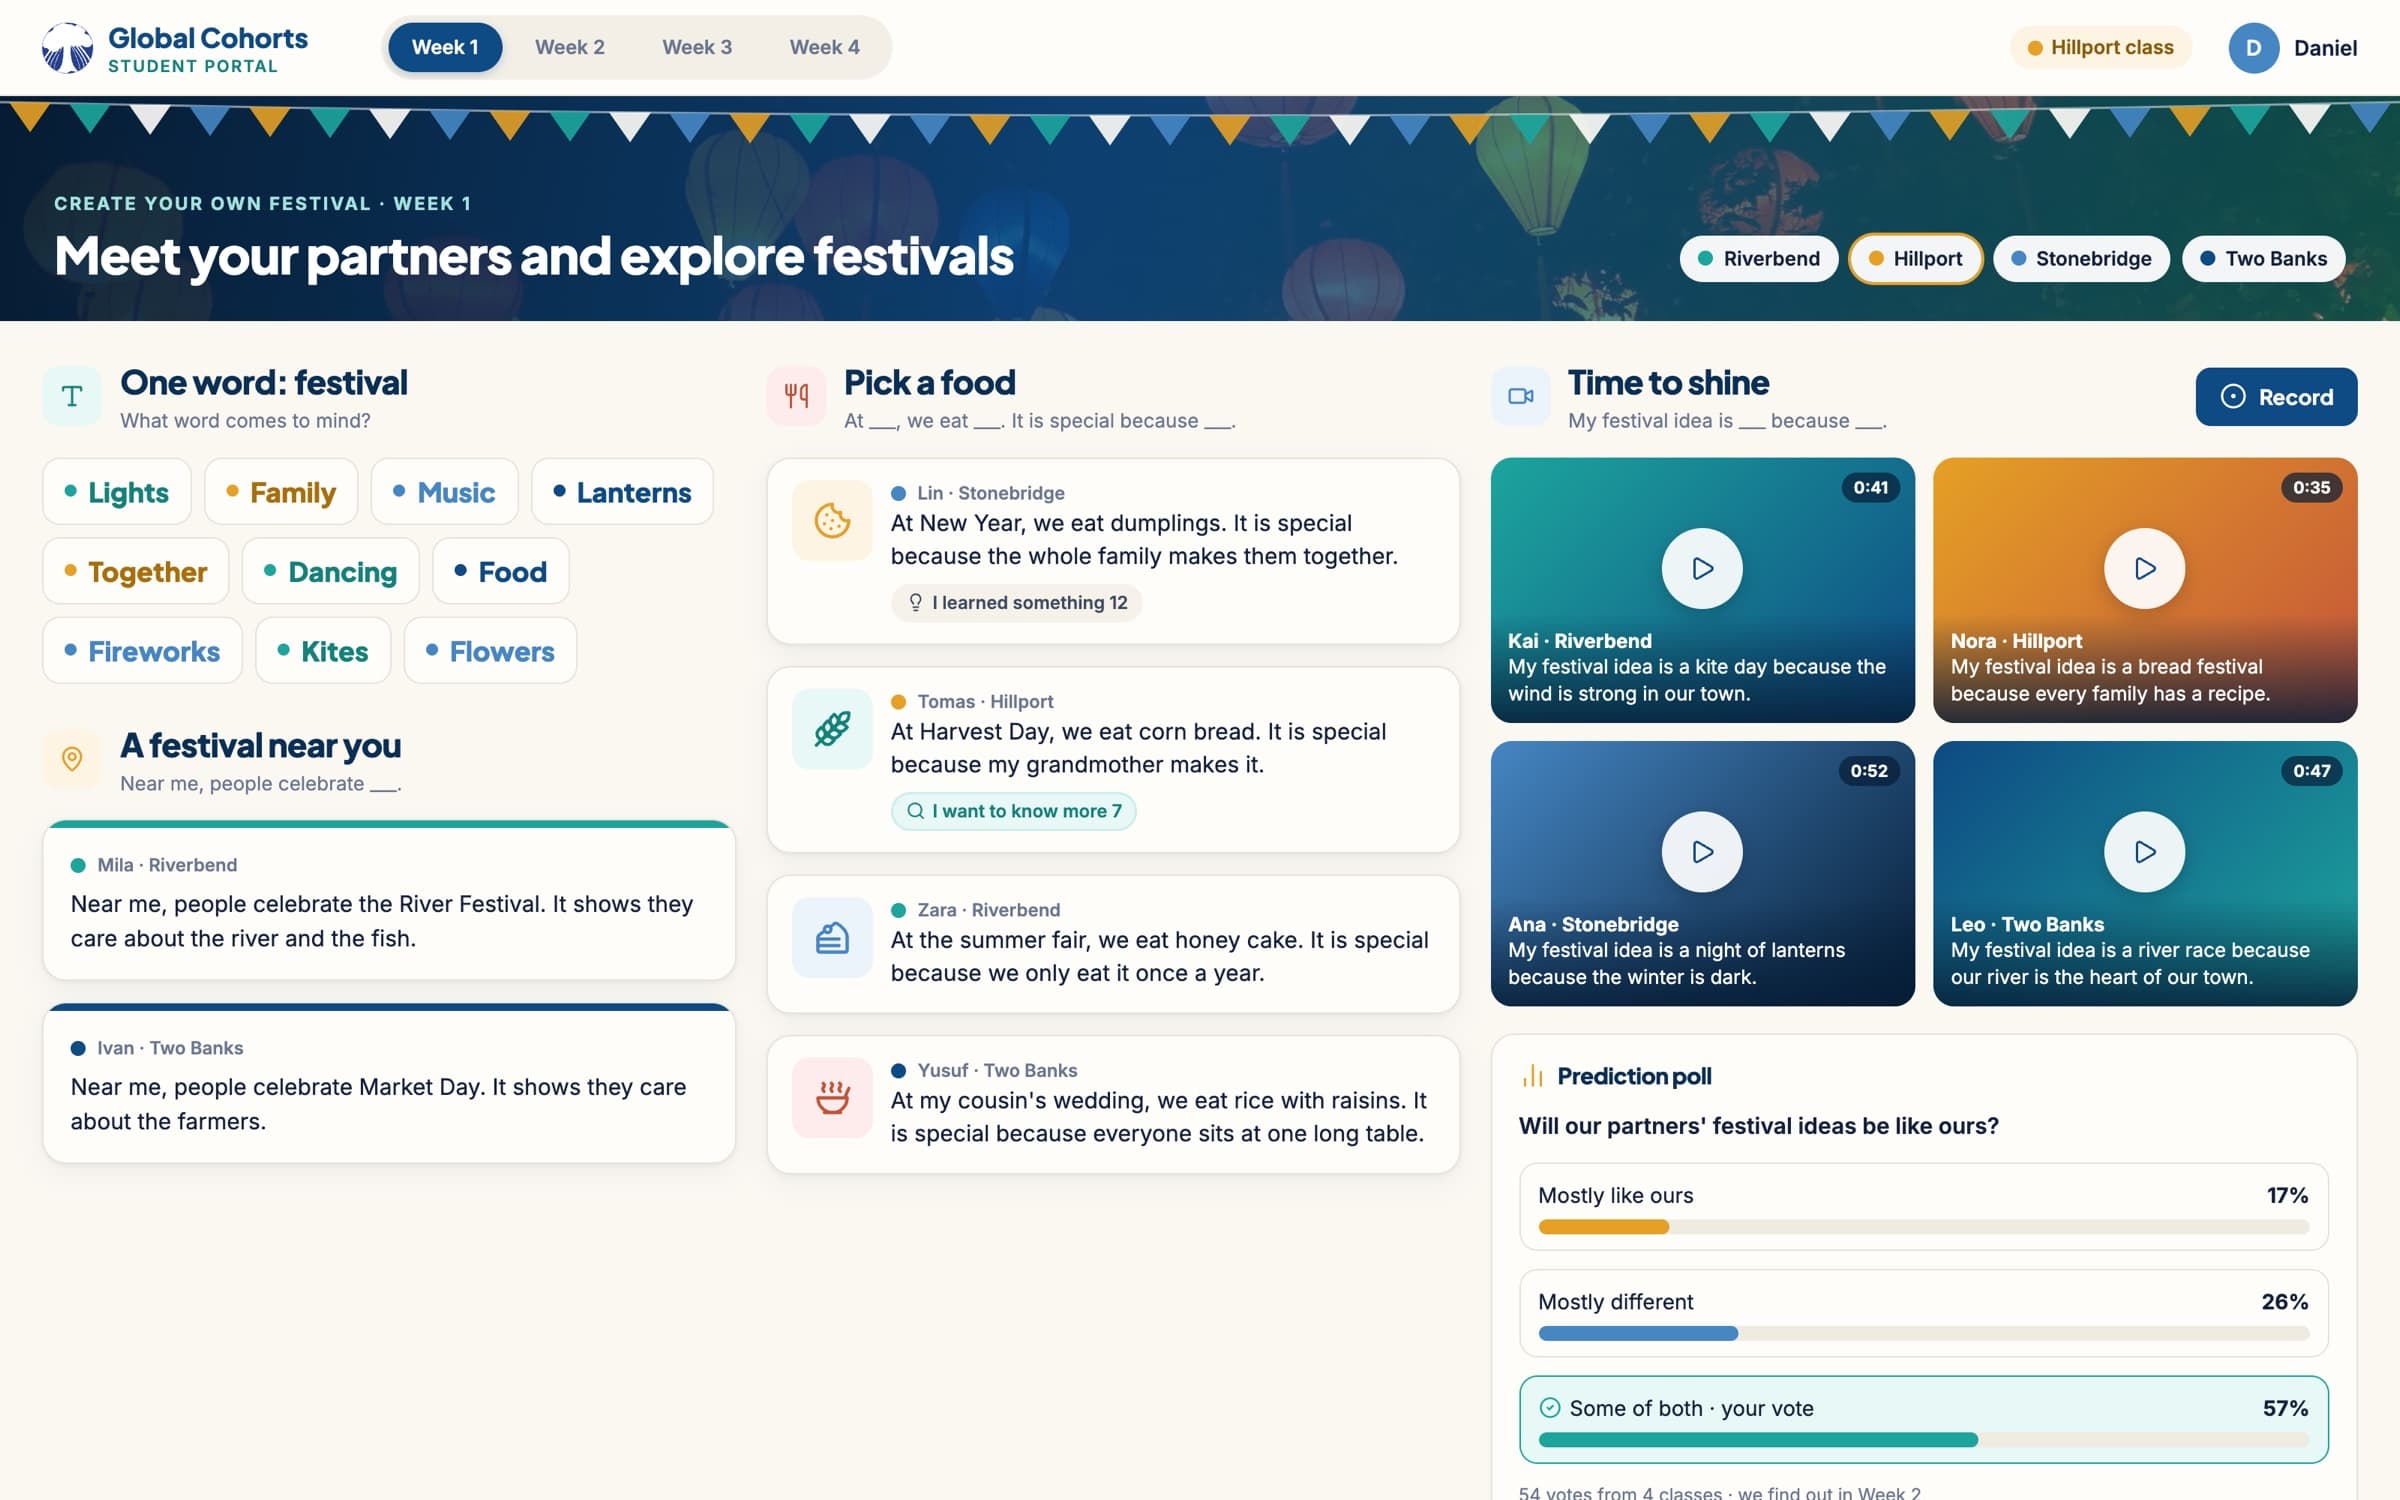
Task: Click the bar chart icon next to Prediction poll
Action: pos(1533,1076)
